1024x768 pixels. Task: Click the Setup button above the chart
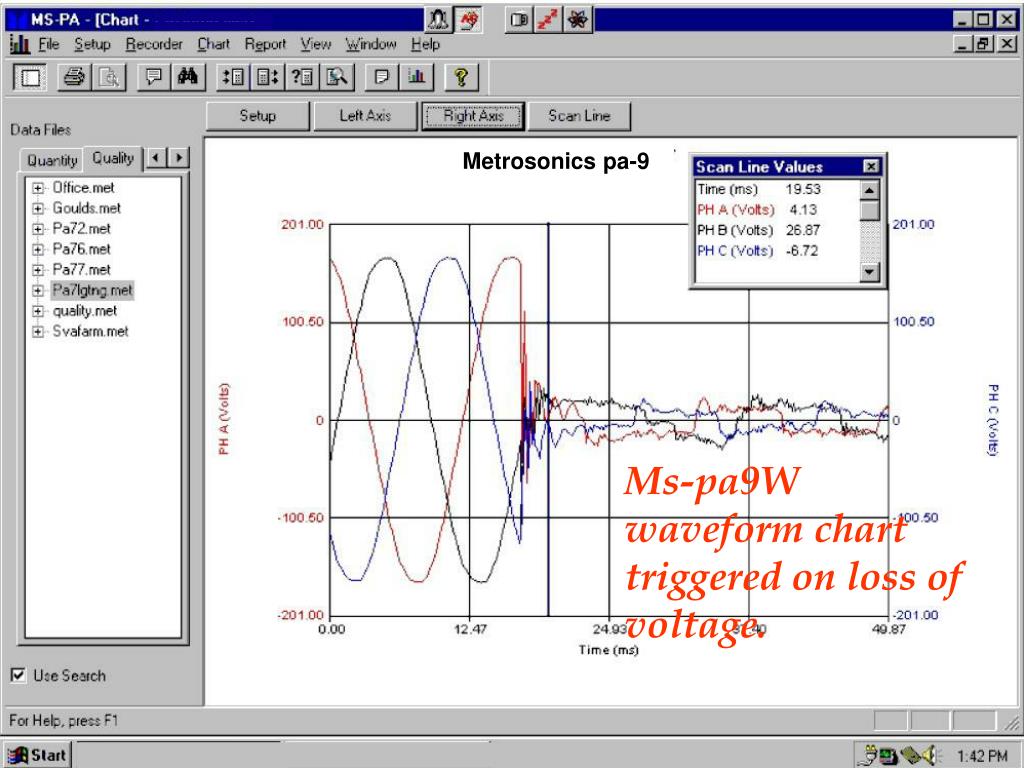coord(257,116)
